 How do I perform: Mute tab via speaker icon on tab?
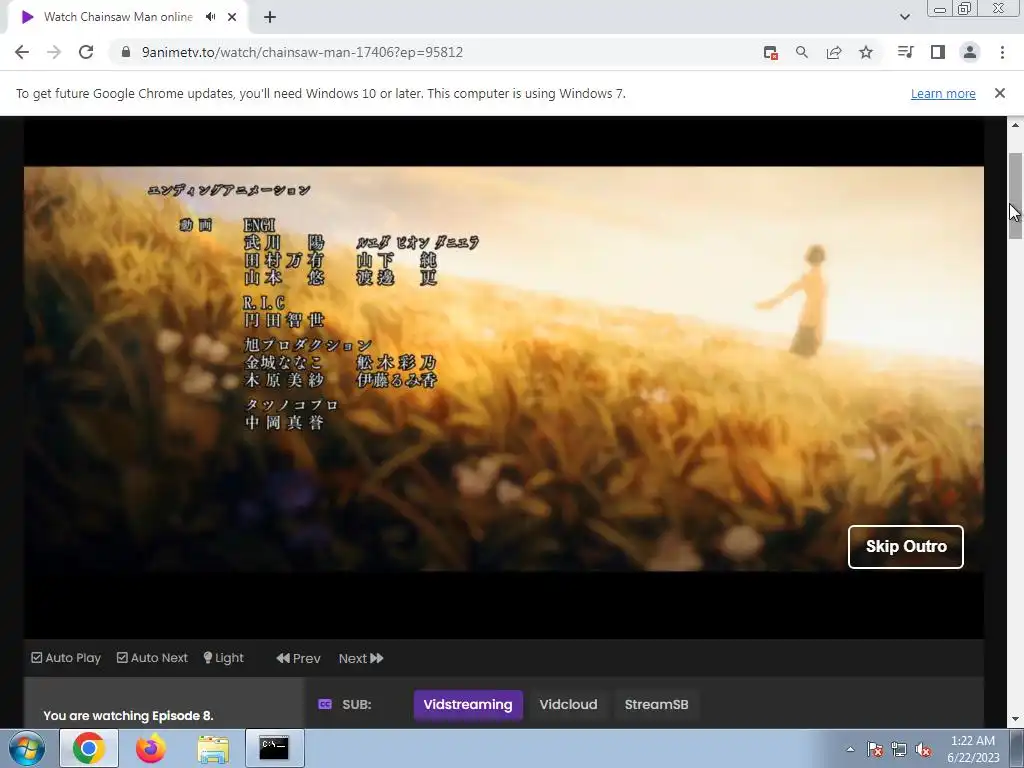[210, 17]
